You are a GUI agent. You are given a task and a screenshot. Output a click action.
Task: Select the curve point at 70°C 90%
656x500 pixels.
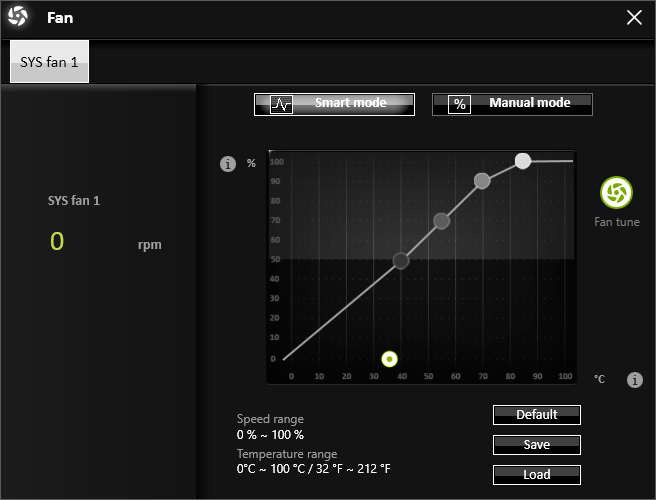coord(482,181)
